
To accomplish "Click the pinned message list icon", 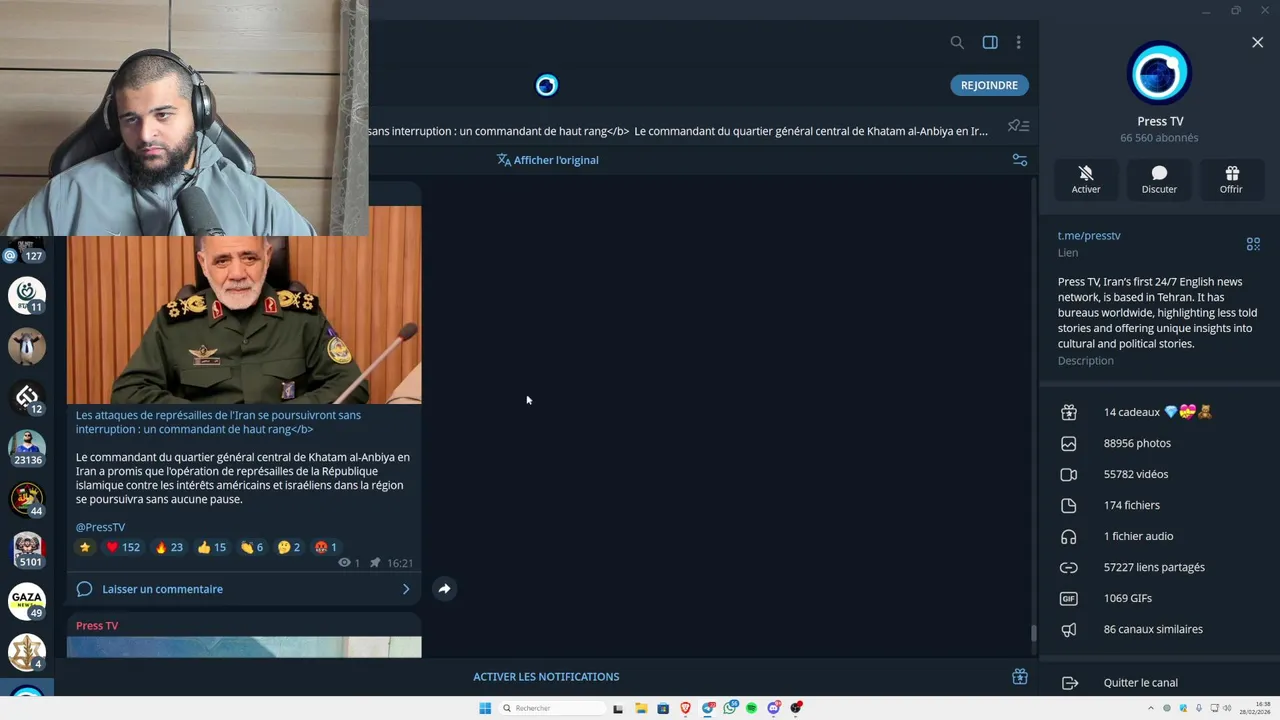I will tap(1018, 126).
